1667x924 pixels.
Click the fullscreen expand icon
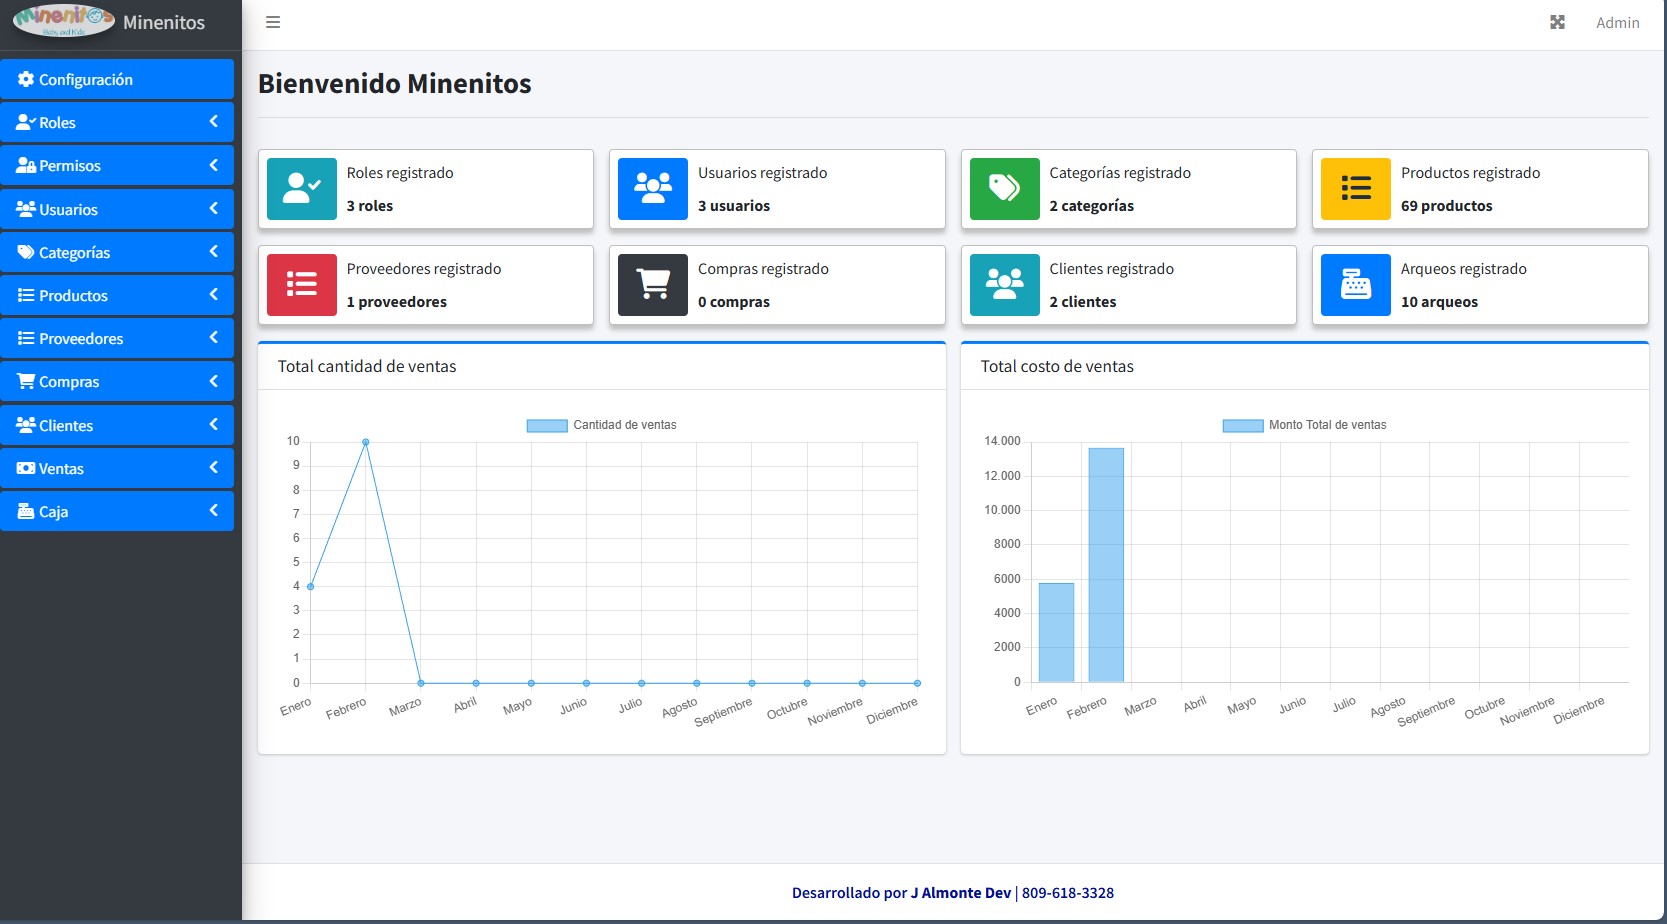coord(1557,22)
